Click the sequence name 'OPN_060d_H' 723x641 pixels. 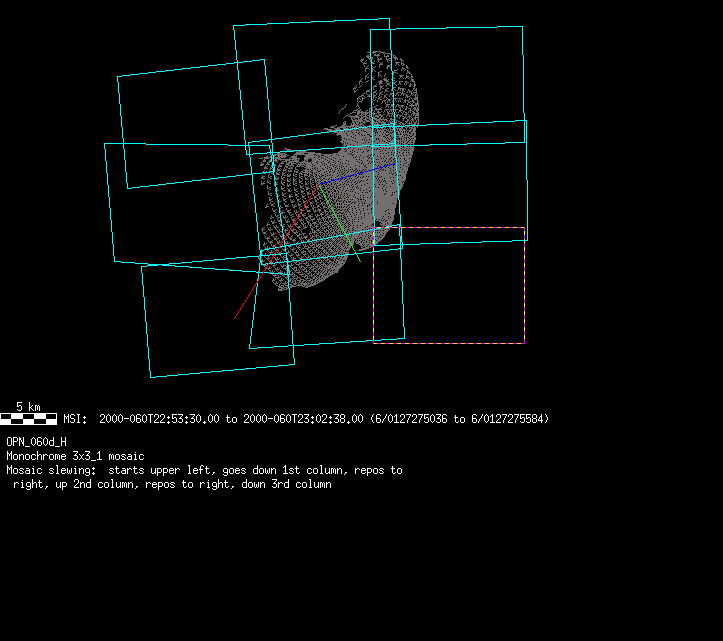pos(36,442)
